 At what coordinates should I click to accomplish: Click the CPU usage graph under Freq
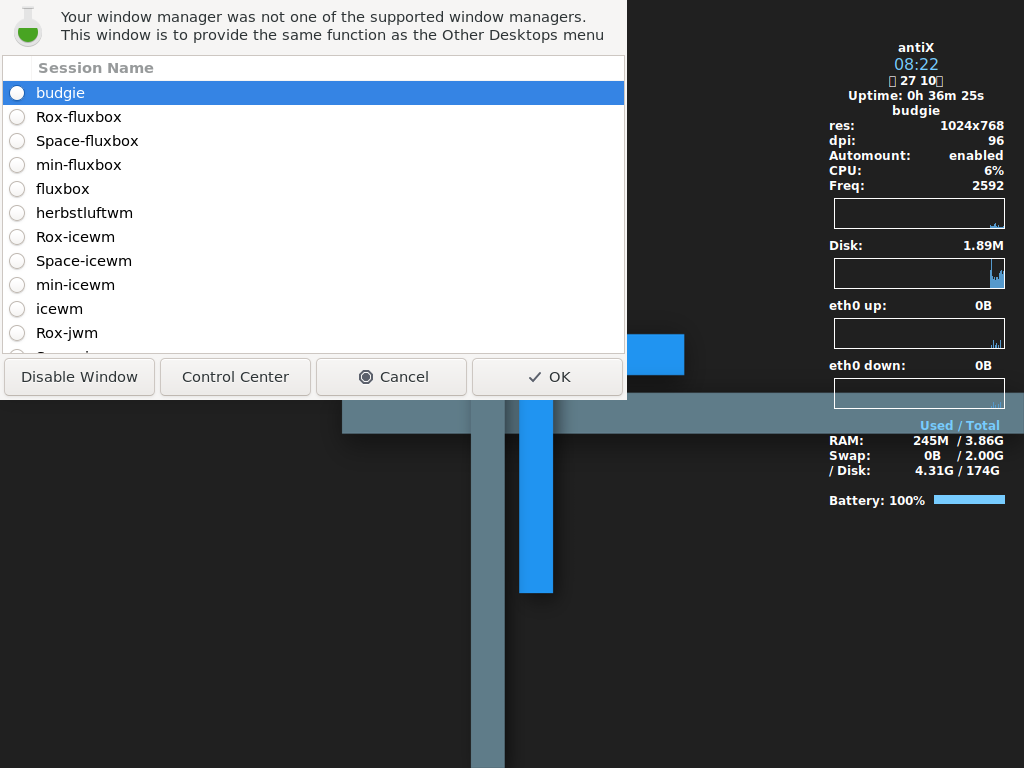click(x=920, y=214)
